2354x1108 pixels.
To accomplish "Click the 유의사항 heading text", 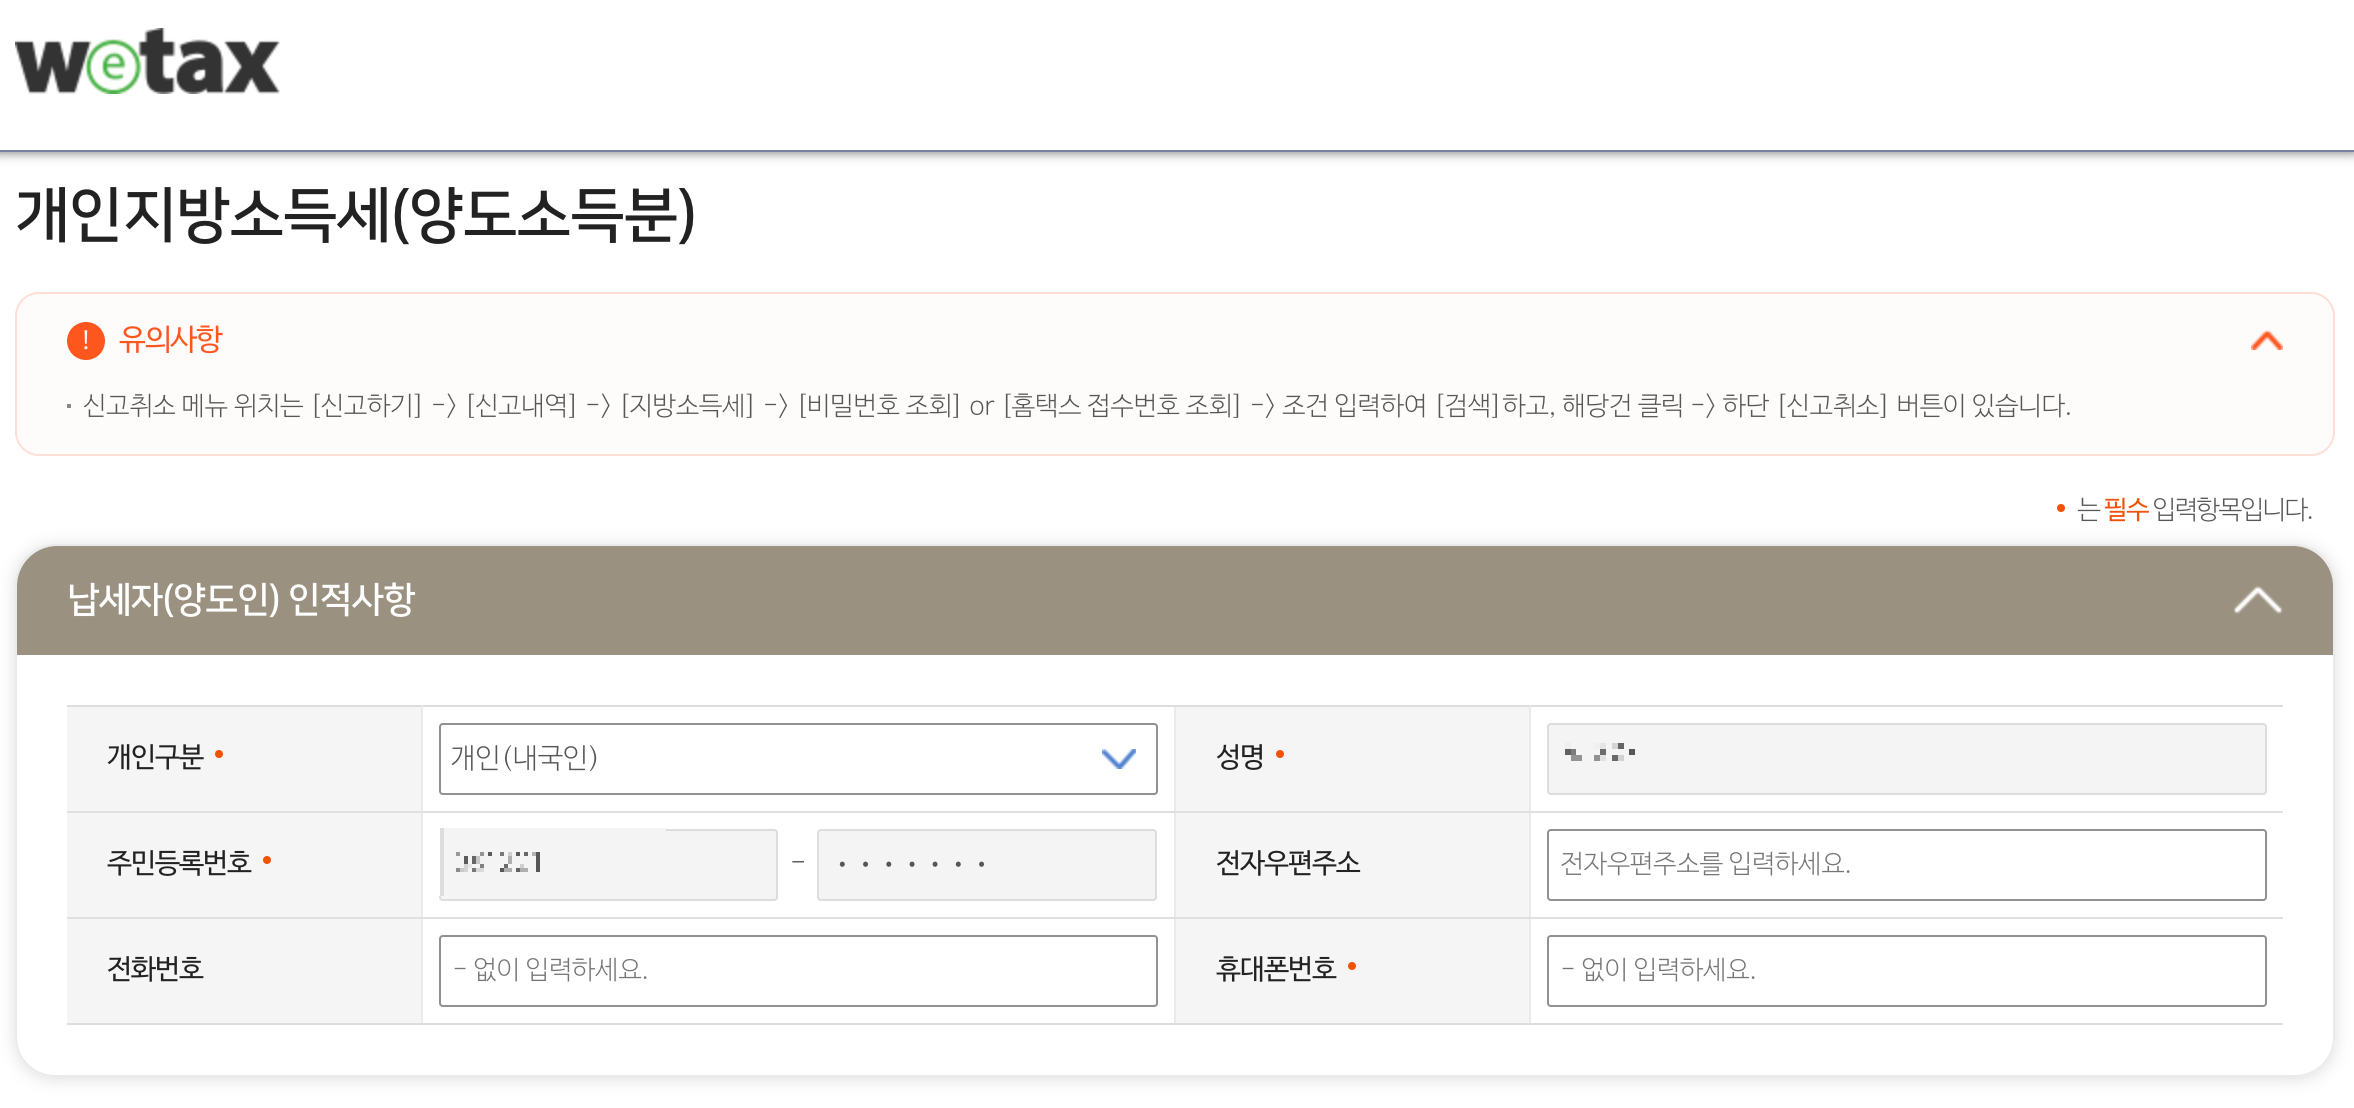I will coord(171,340).
